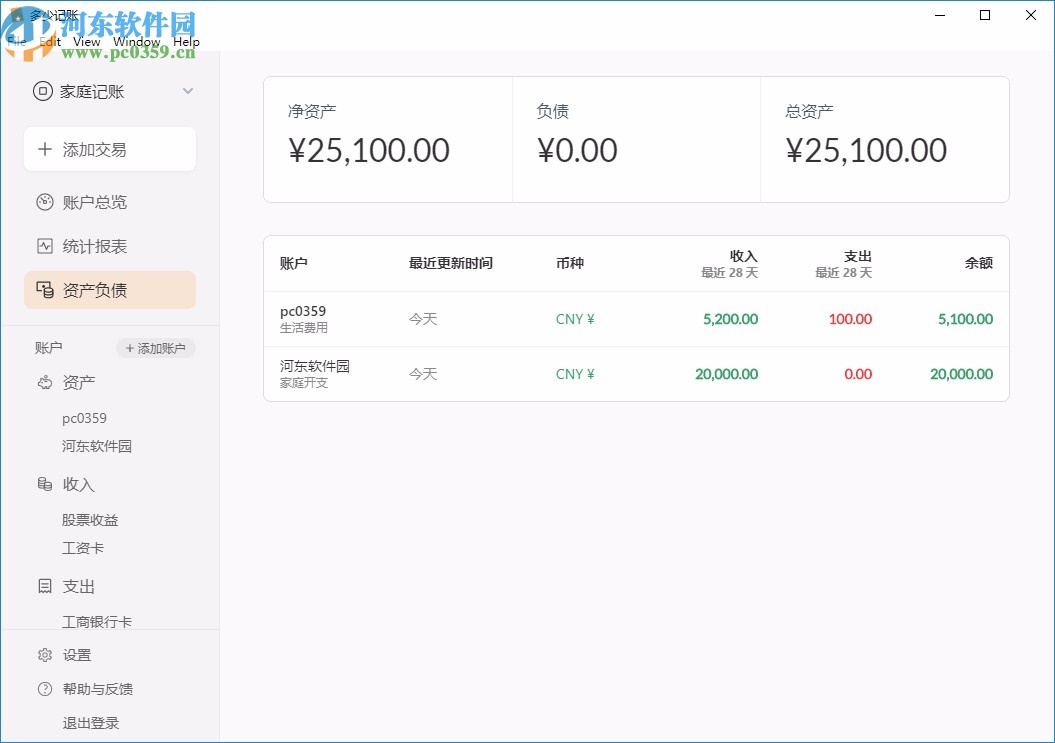
Task: Maximize the application window
Action: (985, 15)
